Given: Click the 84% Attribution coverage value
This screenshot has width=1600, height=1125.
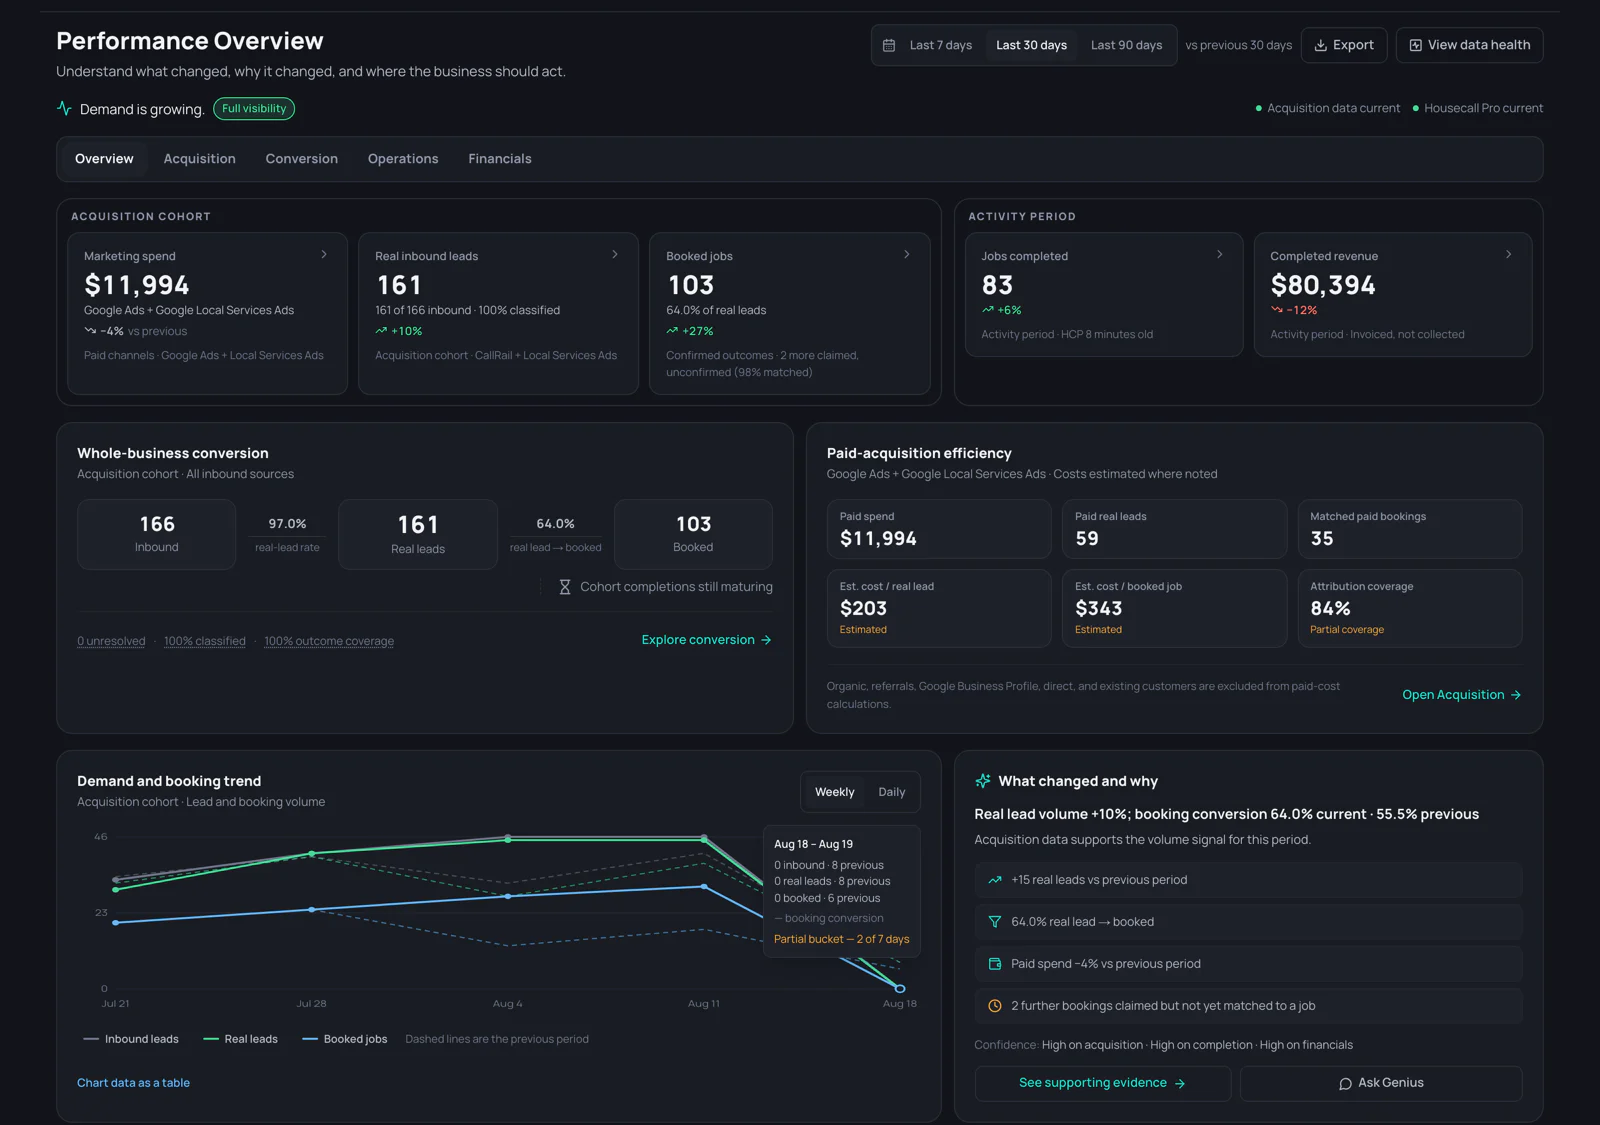Looking at the screenshot, I should (1330, 608).
